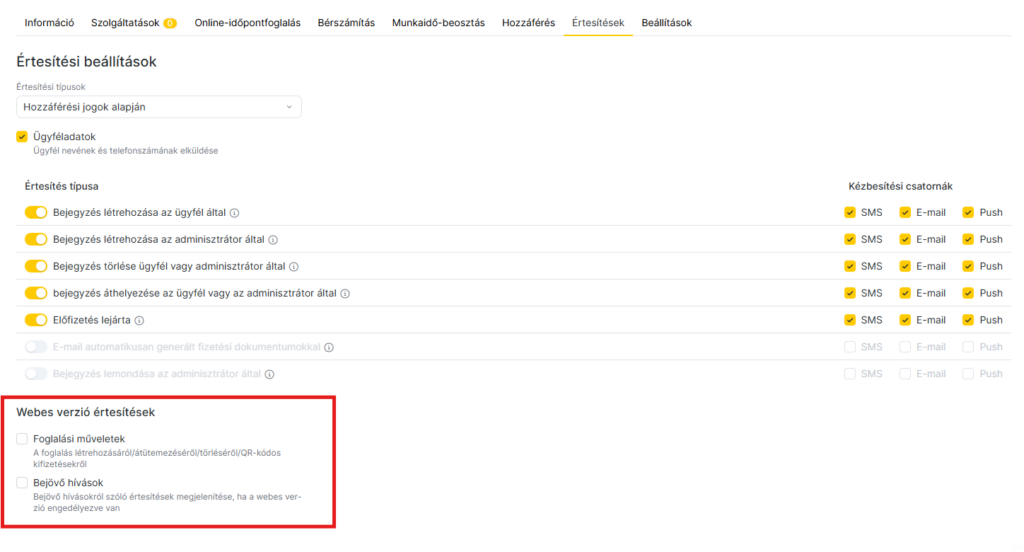Click info icon beside Bejegyzés létrehozása az ügyfél által
The width and height of the screenshot is (1024, 552).
(235, 213)
